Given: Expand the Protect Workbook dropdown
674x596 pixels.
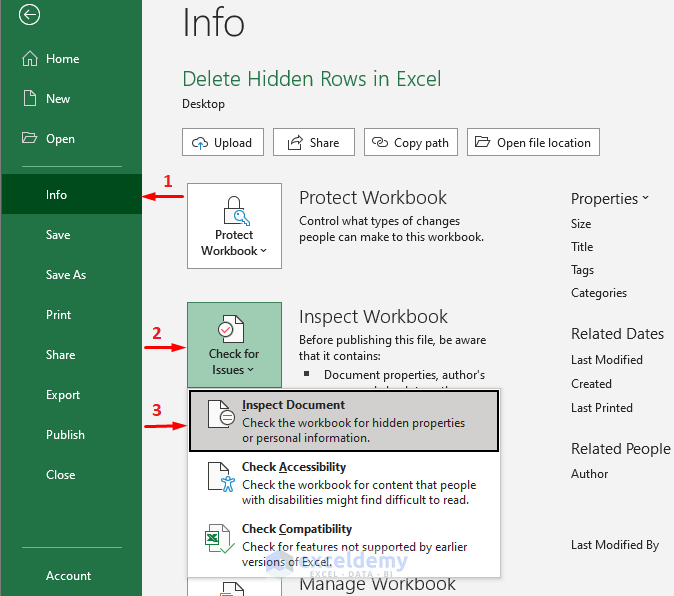Looking at the screenshot, I should pyautogui.click(x=234, y=226).
